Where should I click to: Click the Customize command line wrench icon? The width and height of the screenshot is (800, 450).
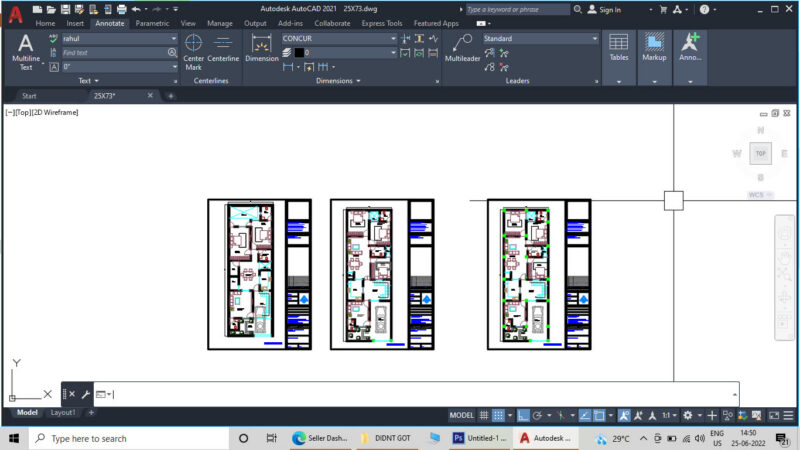pyautogui.click(x=86, y=394)
